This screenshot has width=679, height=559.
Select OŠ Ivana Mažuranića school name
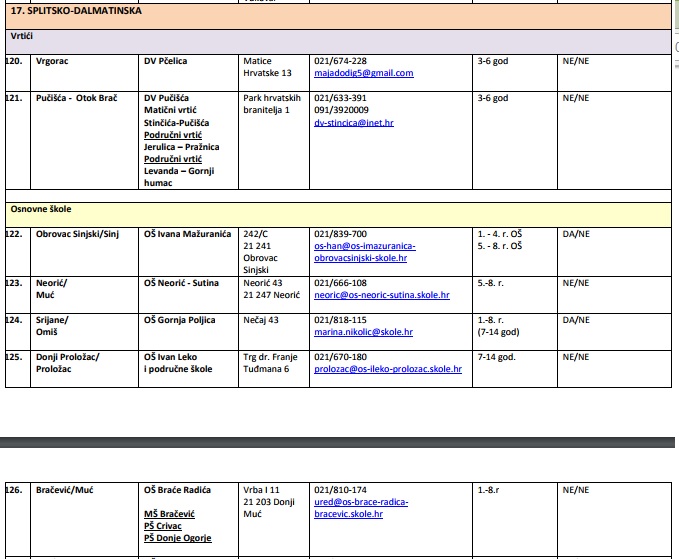click(x=188, y=234)
